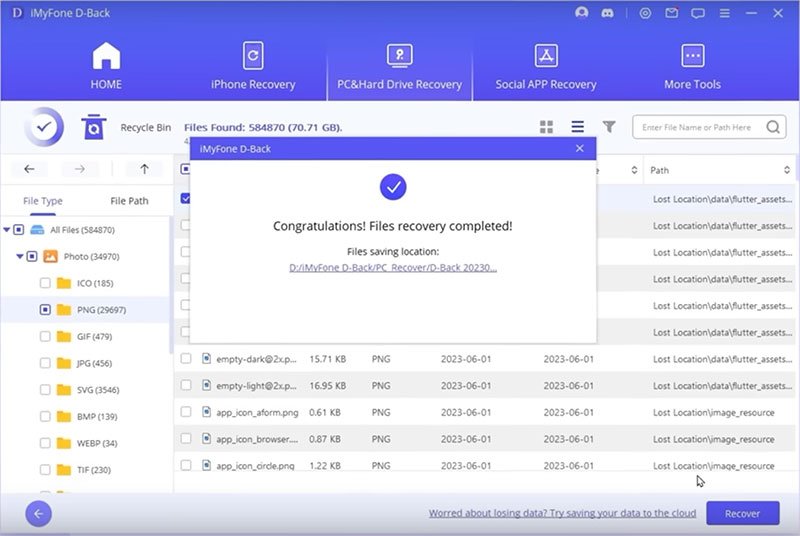
Task: Check the empty-light@2x.p... file checkbox
Action: click(186, 385)
